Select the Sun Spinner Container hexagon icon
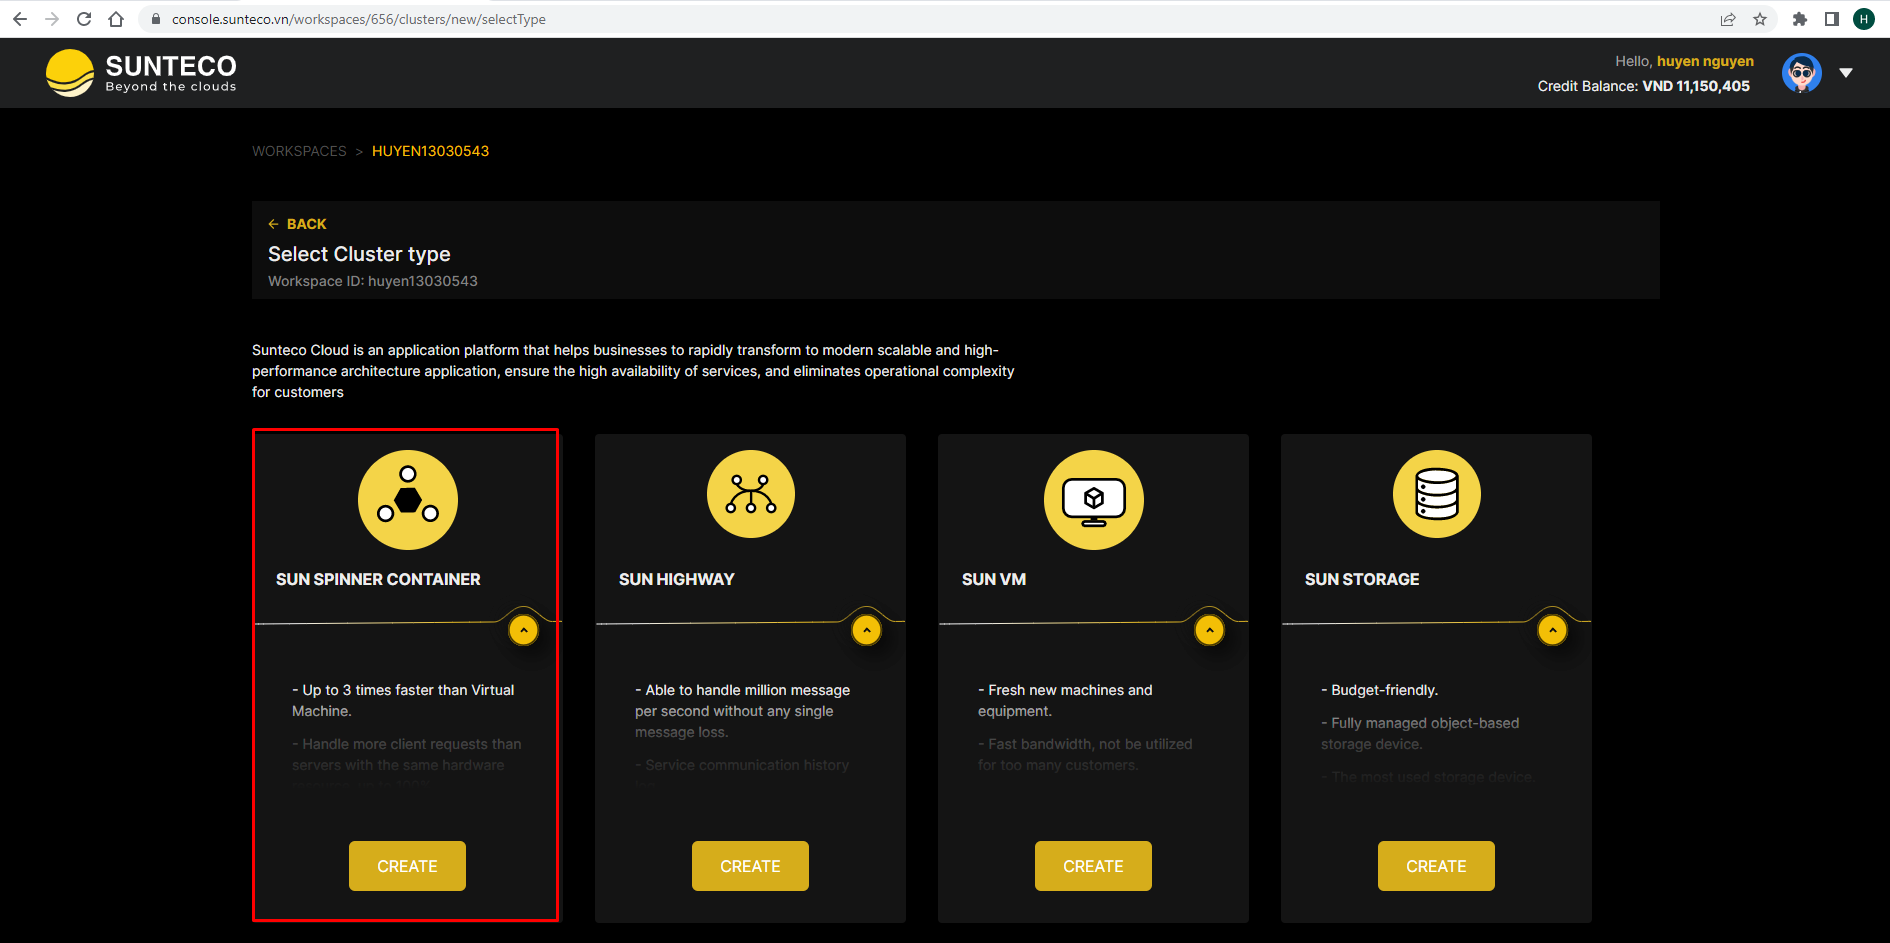Viewport: 1890px width, 943px height. (x=407, y=500)
